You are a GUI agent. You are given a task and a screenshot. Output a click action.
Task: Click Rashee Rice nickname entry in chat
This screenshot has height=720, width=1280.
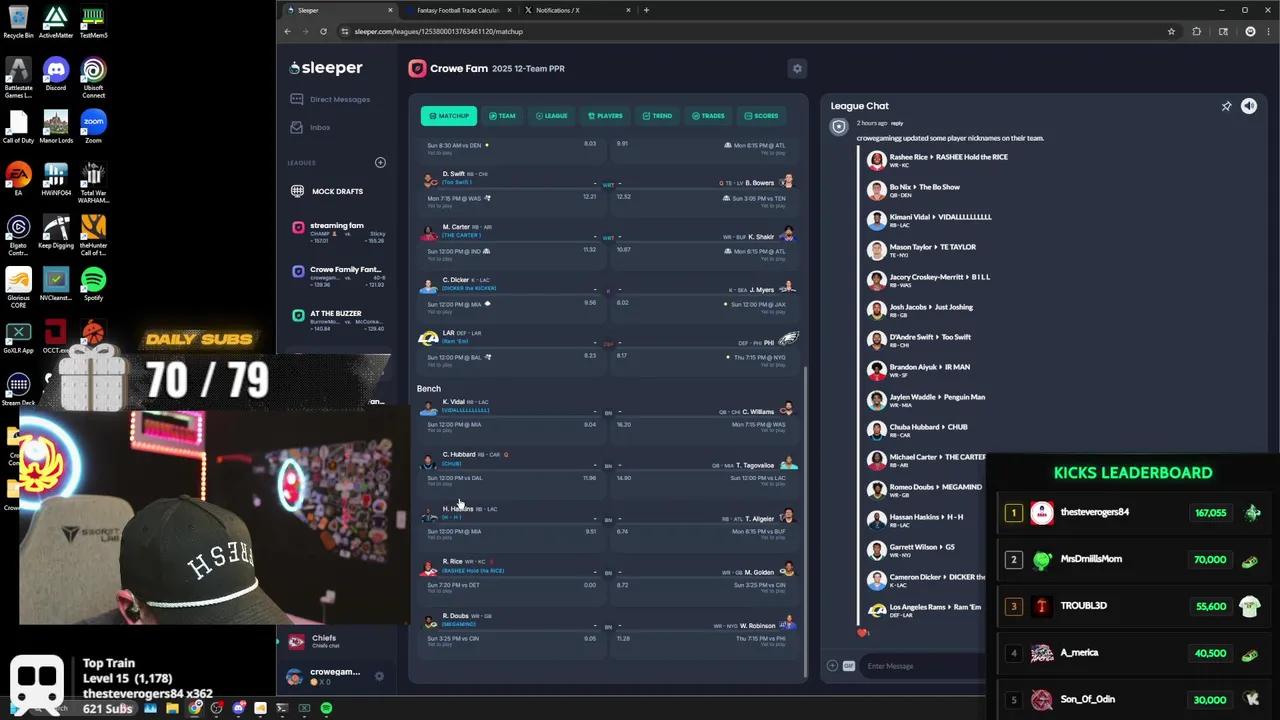938,160
